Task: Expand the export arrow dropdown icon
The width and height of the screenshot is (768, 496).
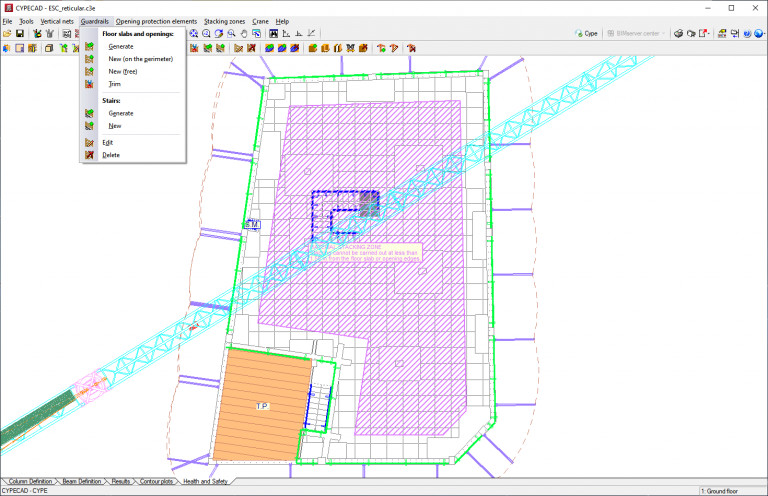Action: pyautogui.click(x=709, y=34)
